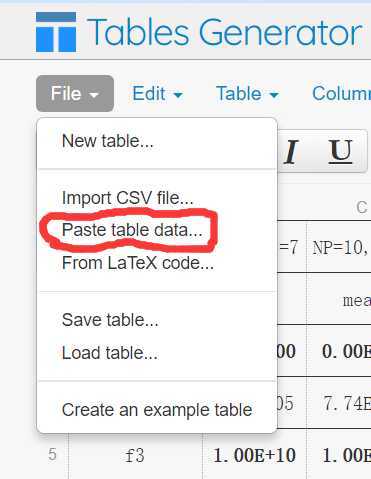This screenshot has width=371, height=479.
Task: Collapse the File dropdown menu
Action: coord(75,93)
